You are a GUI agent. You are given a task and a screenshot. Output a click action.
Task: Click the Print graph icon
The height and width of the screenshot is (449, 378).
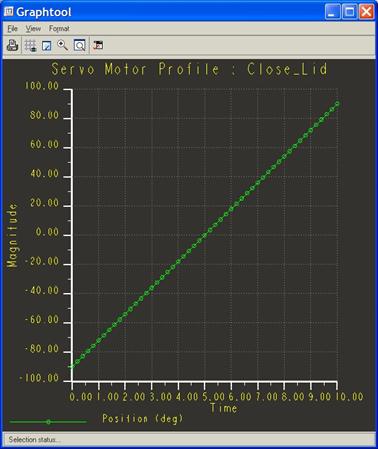click(12, 45)
